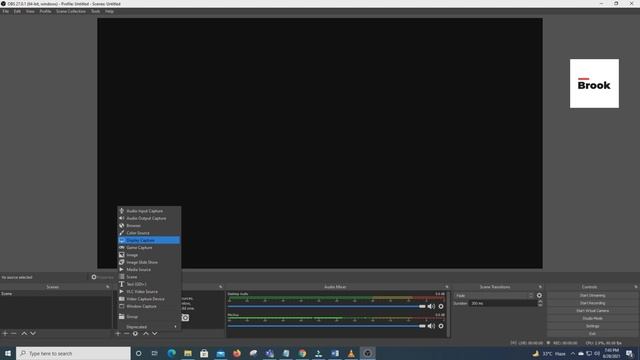Open the View menu
Viewport: 640px width, 360px height.
30,11
